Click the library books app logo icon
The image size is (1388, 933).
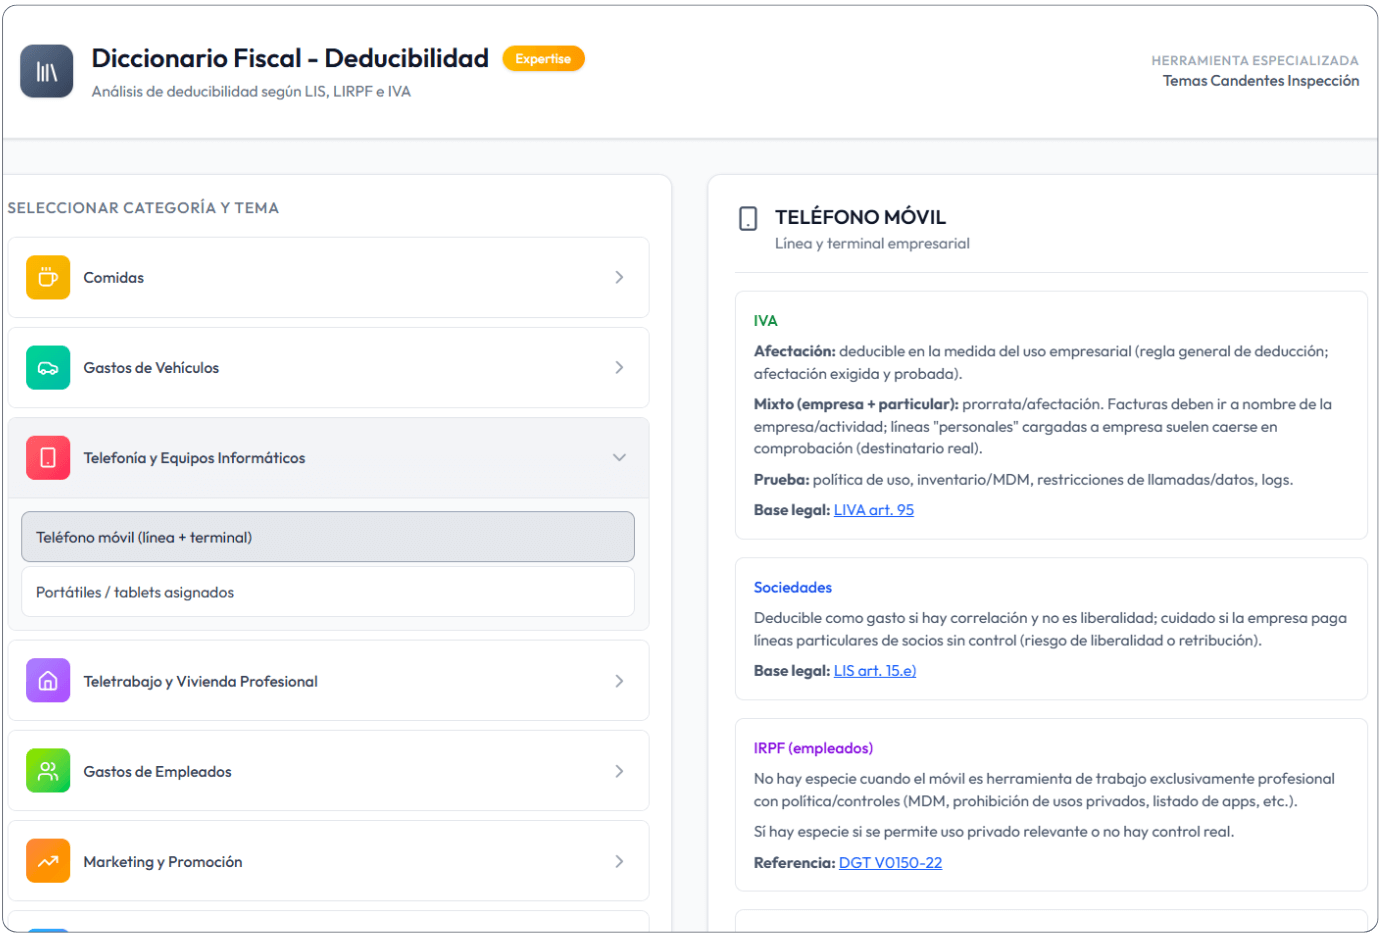[47, 71]
